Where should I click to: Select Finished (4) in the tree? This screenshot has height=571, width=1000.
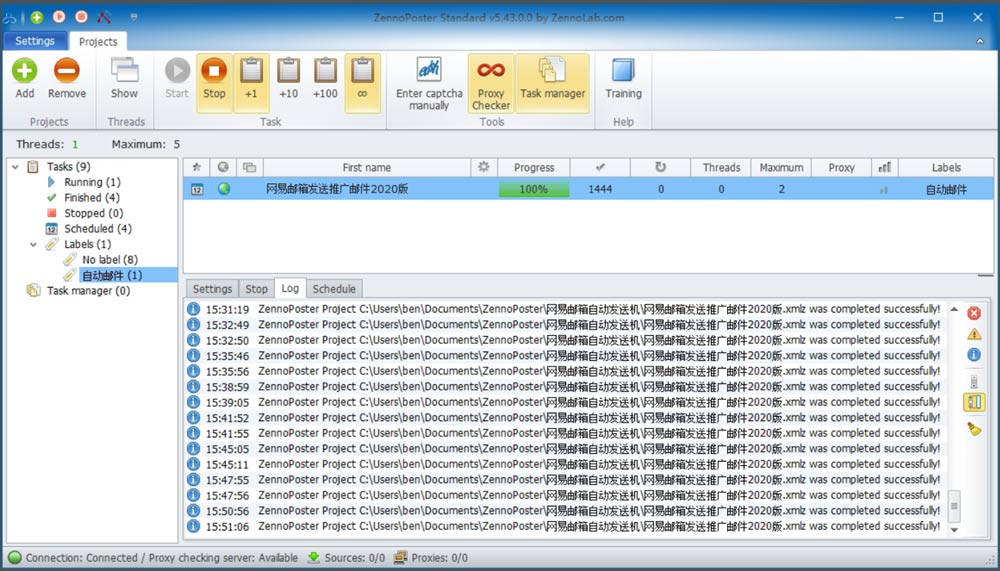point(91,198)
